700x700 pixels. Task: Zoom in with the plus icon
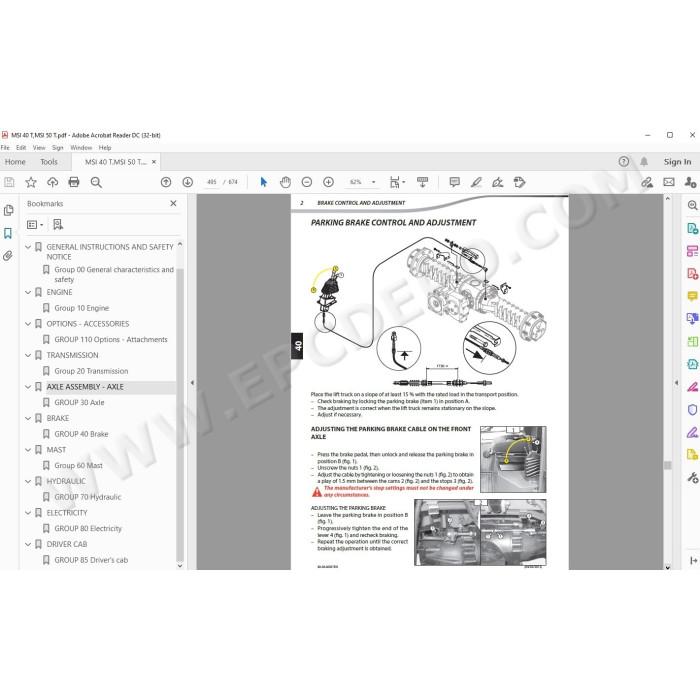coord(329,182)
